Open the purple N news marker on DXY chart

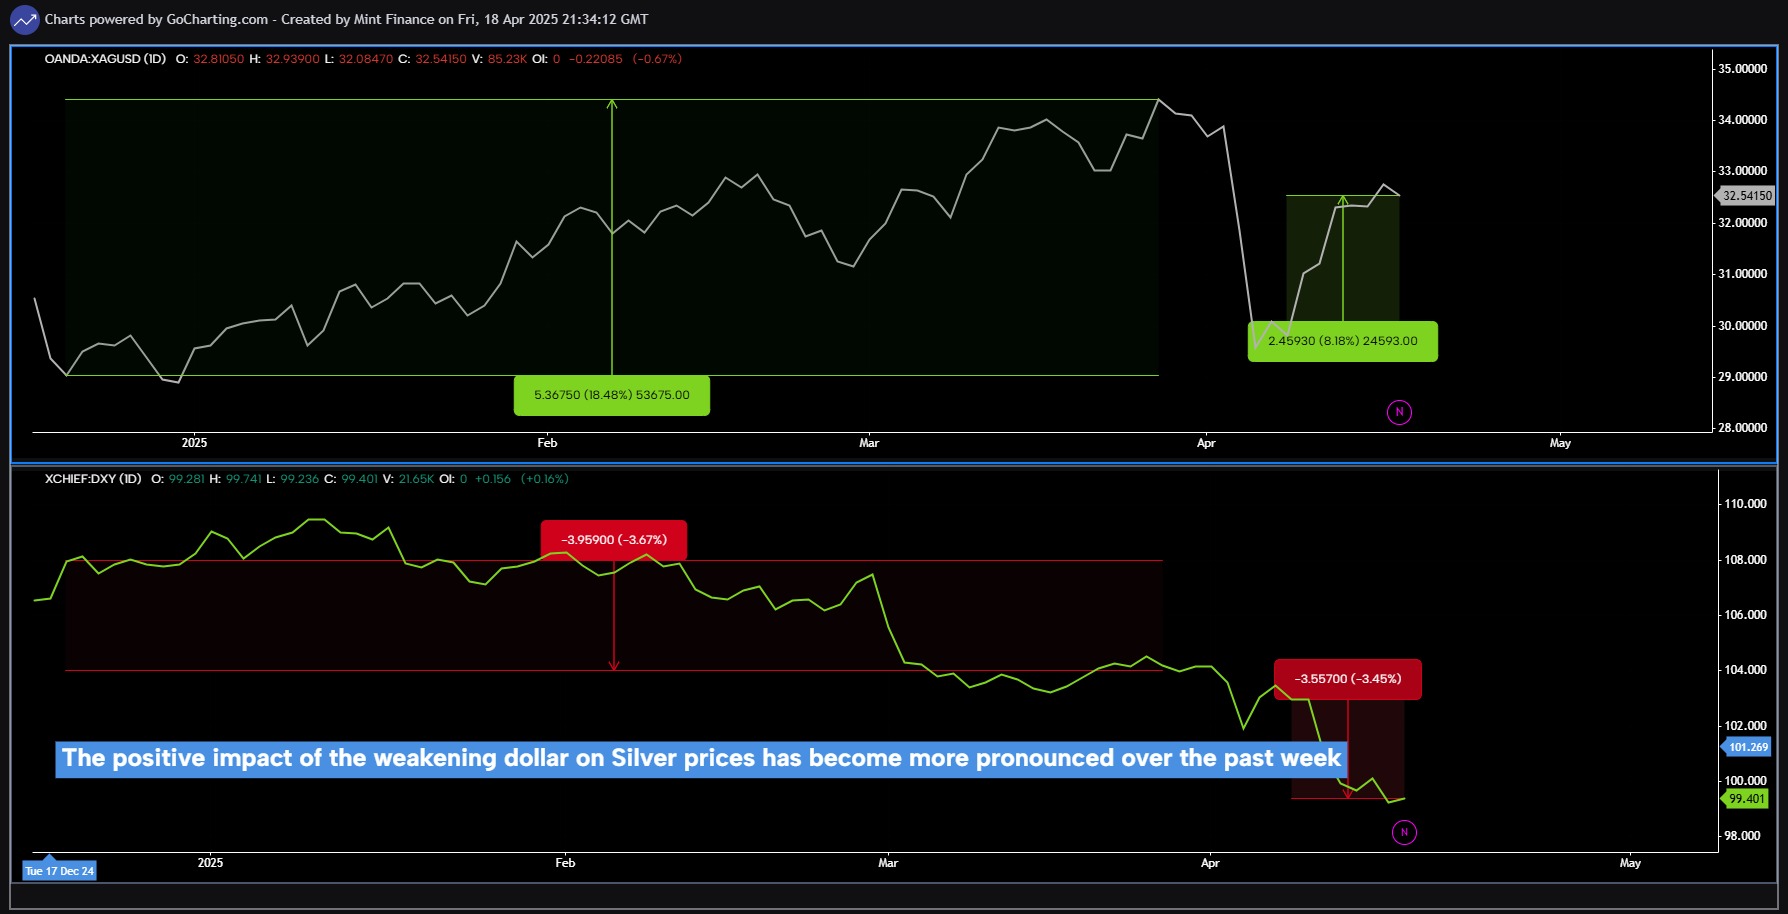point(1403,831)
